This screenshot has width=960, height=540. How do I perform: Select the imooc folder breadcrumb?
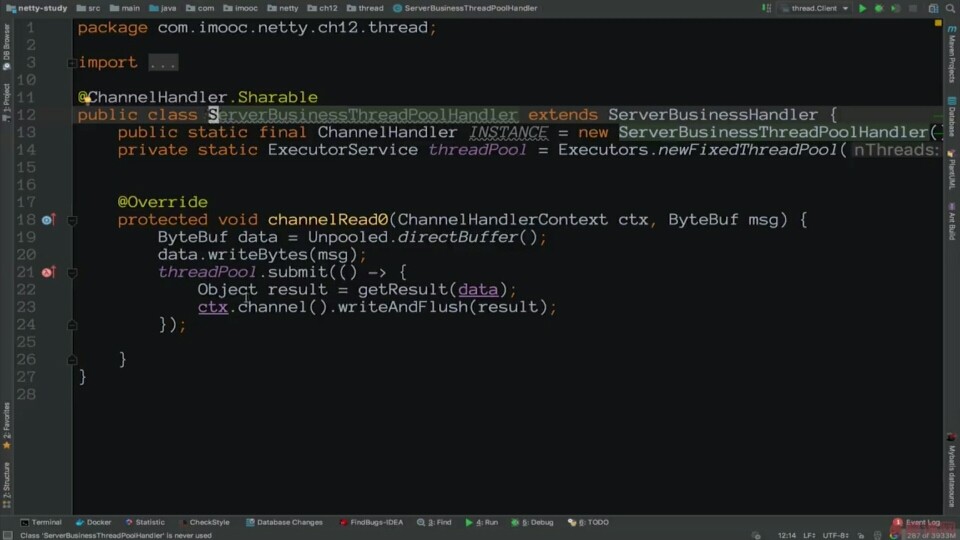coord(241,9)
